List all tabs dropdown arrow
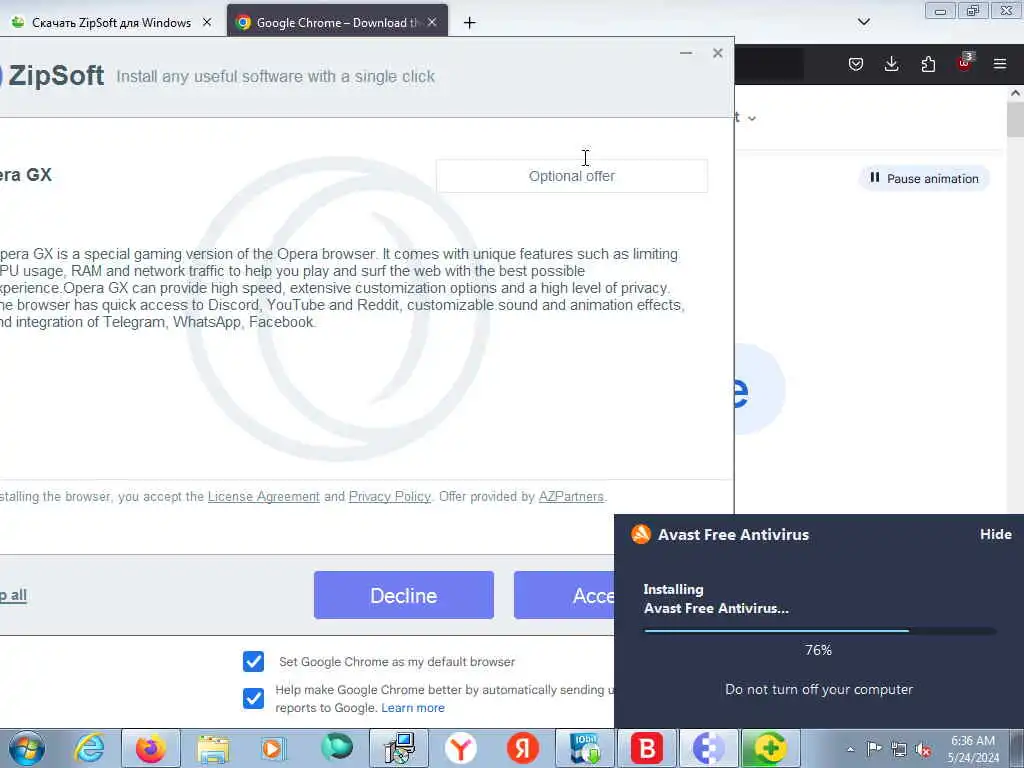Viewport: 1024px width, 768px height. [864, 22]
